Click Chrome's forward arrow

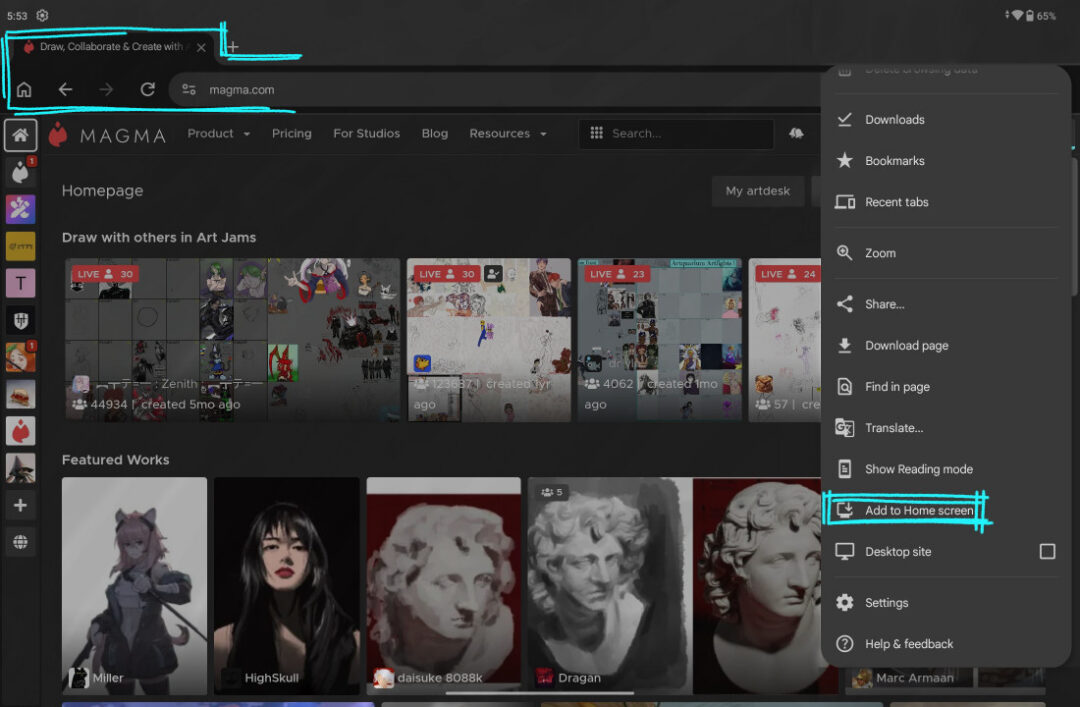click(106, 90)
